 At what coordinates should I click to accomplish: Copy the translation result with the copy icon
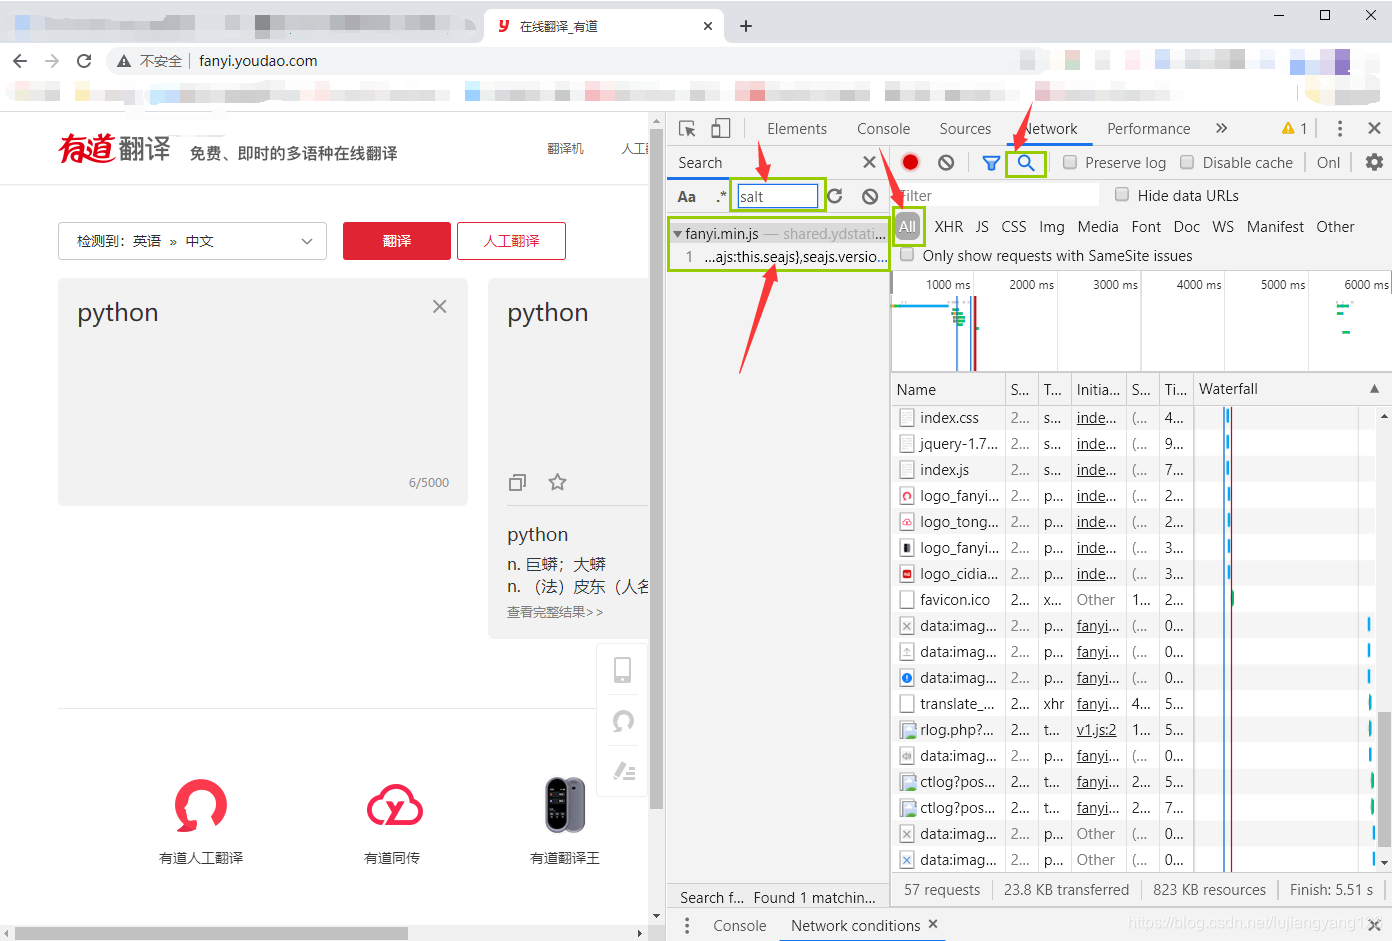point(517,482)
